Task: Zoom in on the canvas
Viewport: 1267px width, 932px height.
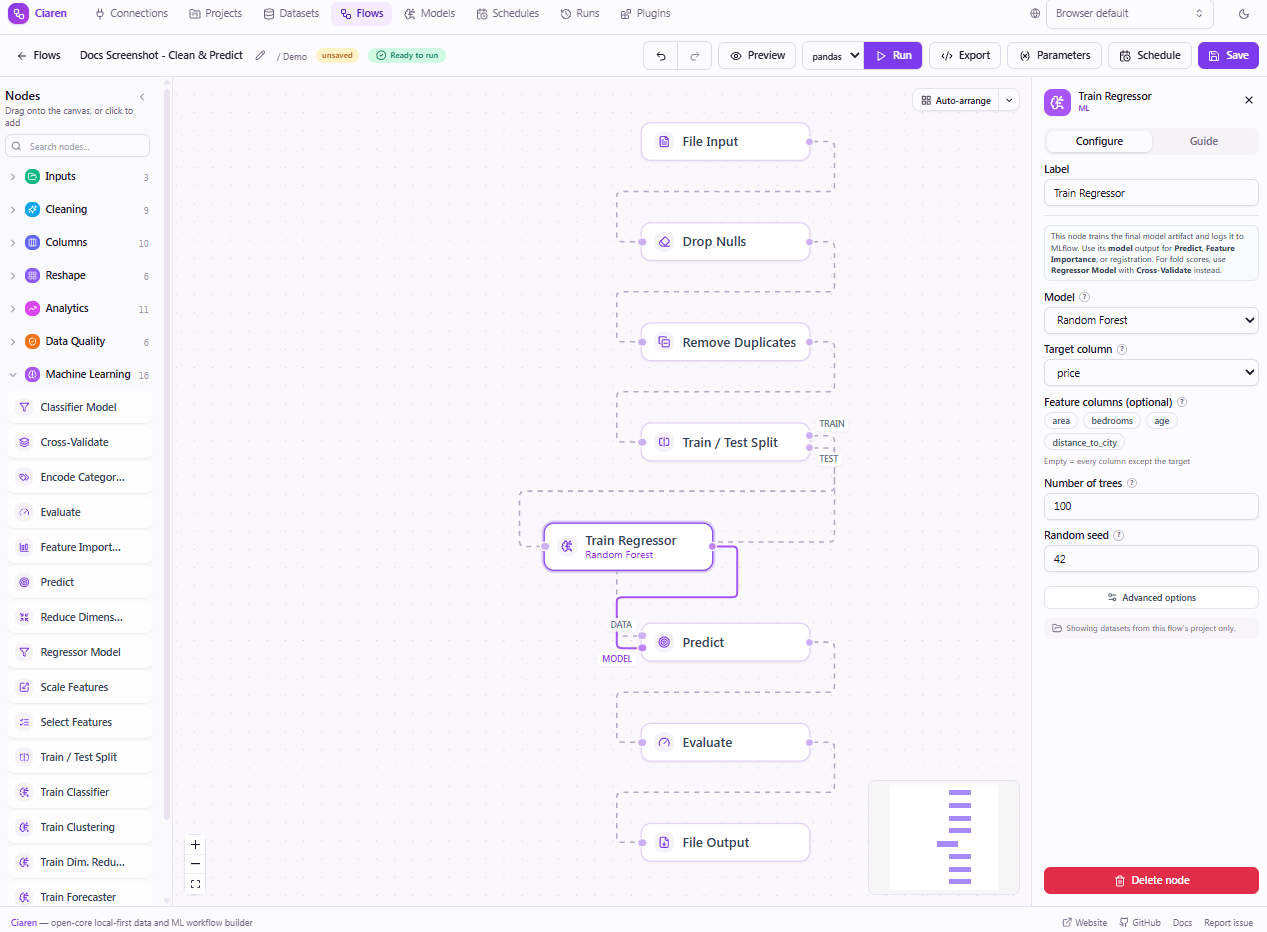Action: [195, 844]
